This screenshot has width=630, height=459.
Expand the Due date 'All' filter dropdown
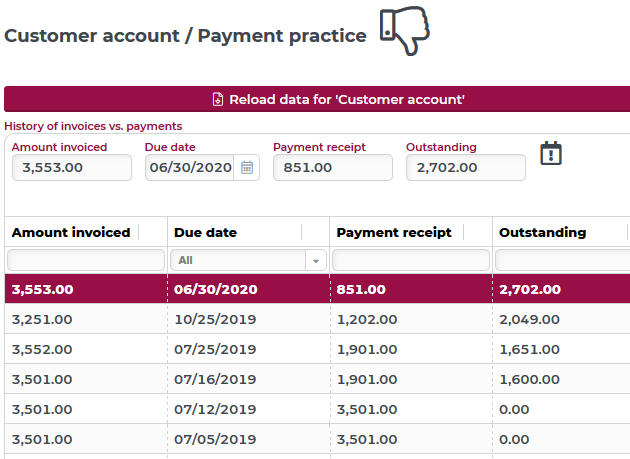tap(317, 260)
